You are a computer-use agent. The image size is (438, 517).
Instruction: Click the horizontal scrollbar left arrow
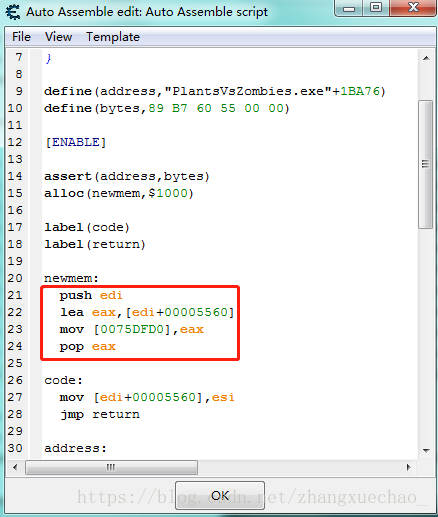(15, 467)
